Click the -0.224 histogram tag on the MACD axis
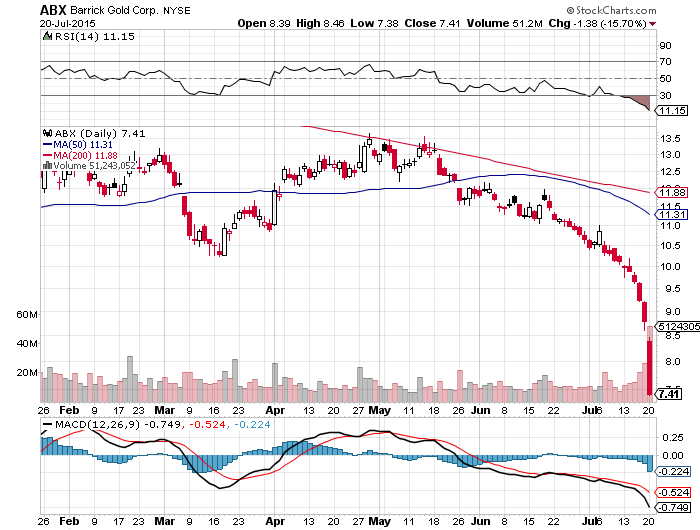 click(x=674, y=472)
